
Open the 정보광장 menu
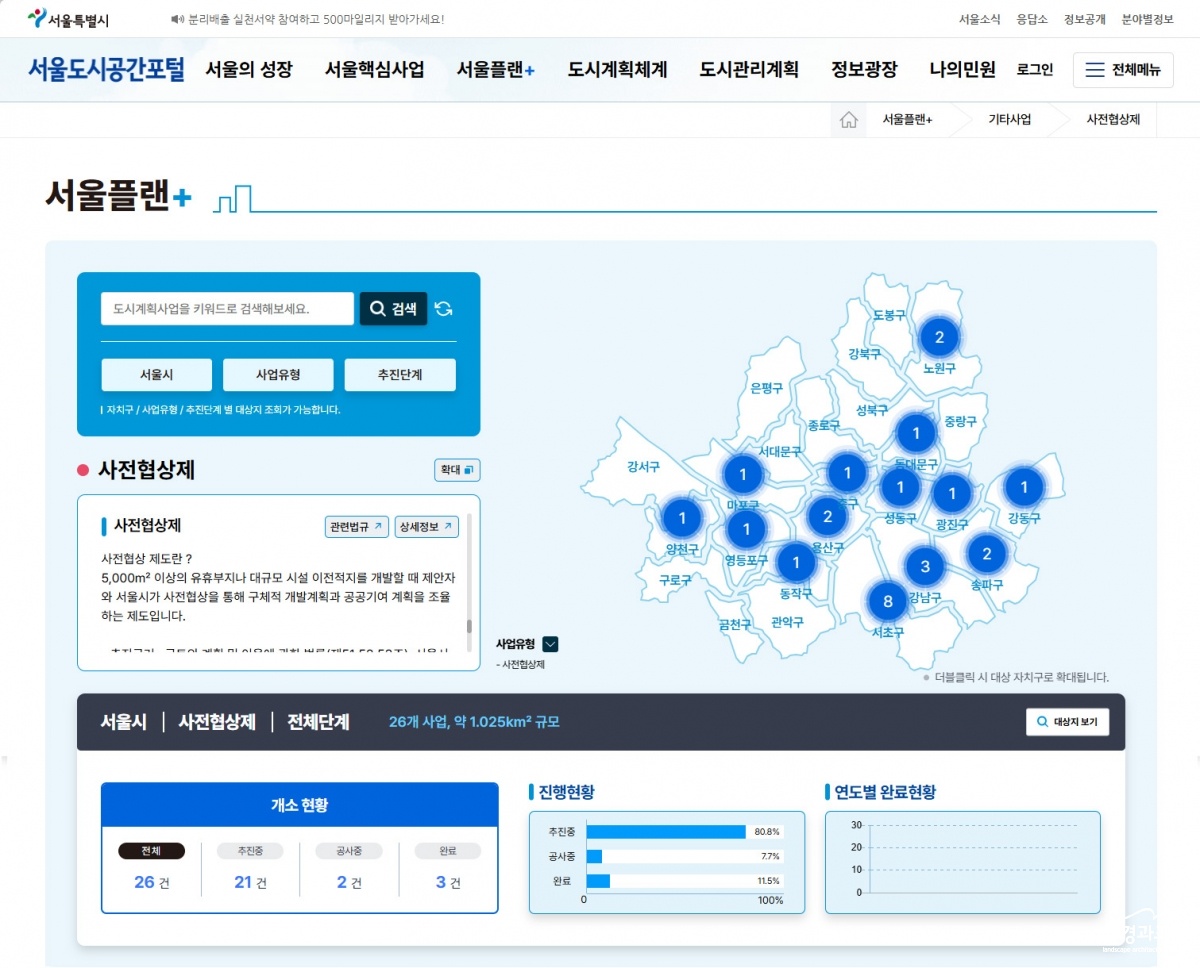click(864, 70)
